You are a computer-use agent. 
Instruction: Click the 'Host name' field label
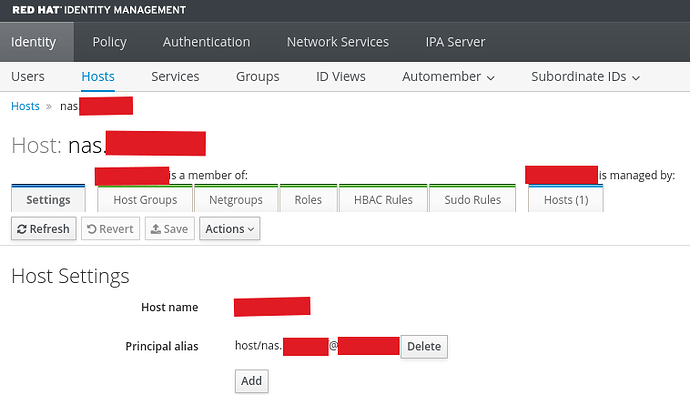tap(169, 307)
